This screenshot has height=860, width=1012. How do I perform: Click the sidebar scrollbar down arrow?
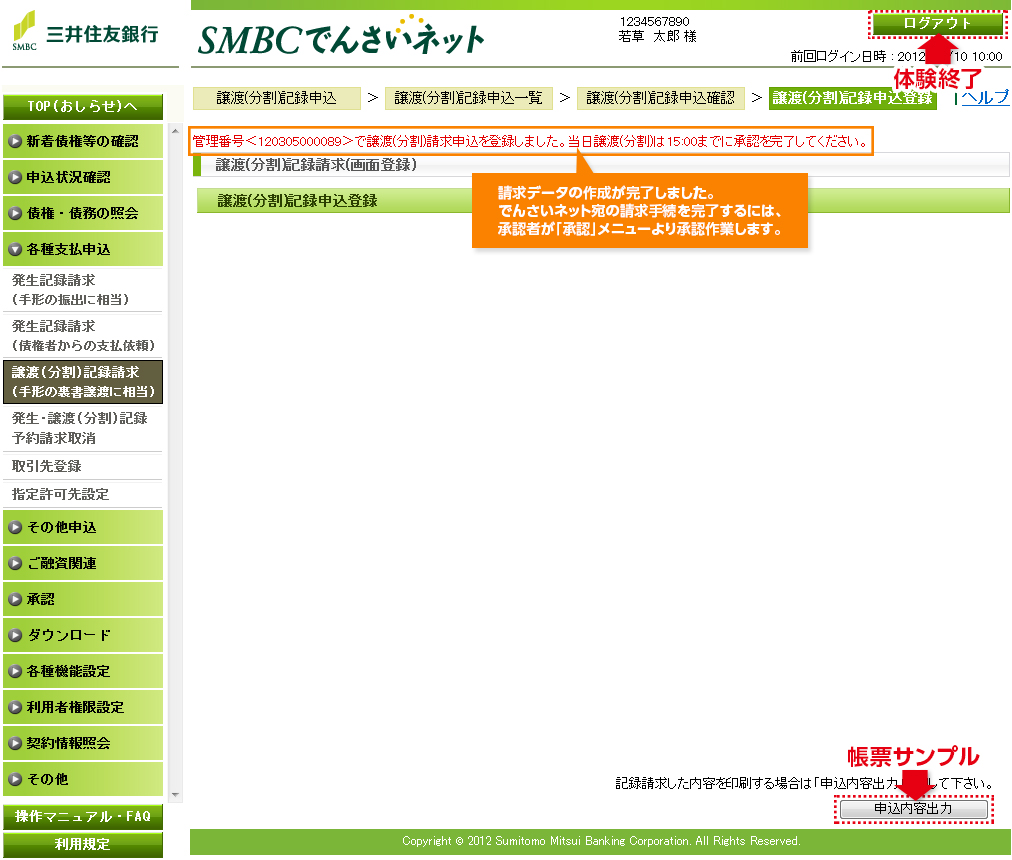tap(175, 795)
